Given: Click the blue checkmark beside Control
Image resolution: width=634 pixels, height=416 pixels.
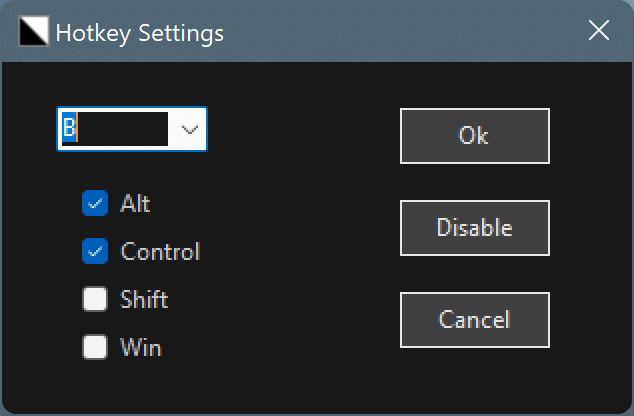Looking at the screenshot, I should point(95,252).
